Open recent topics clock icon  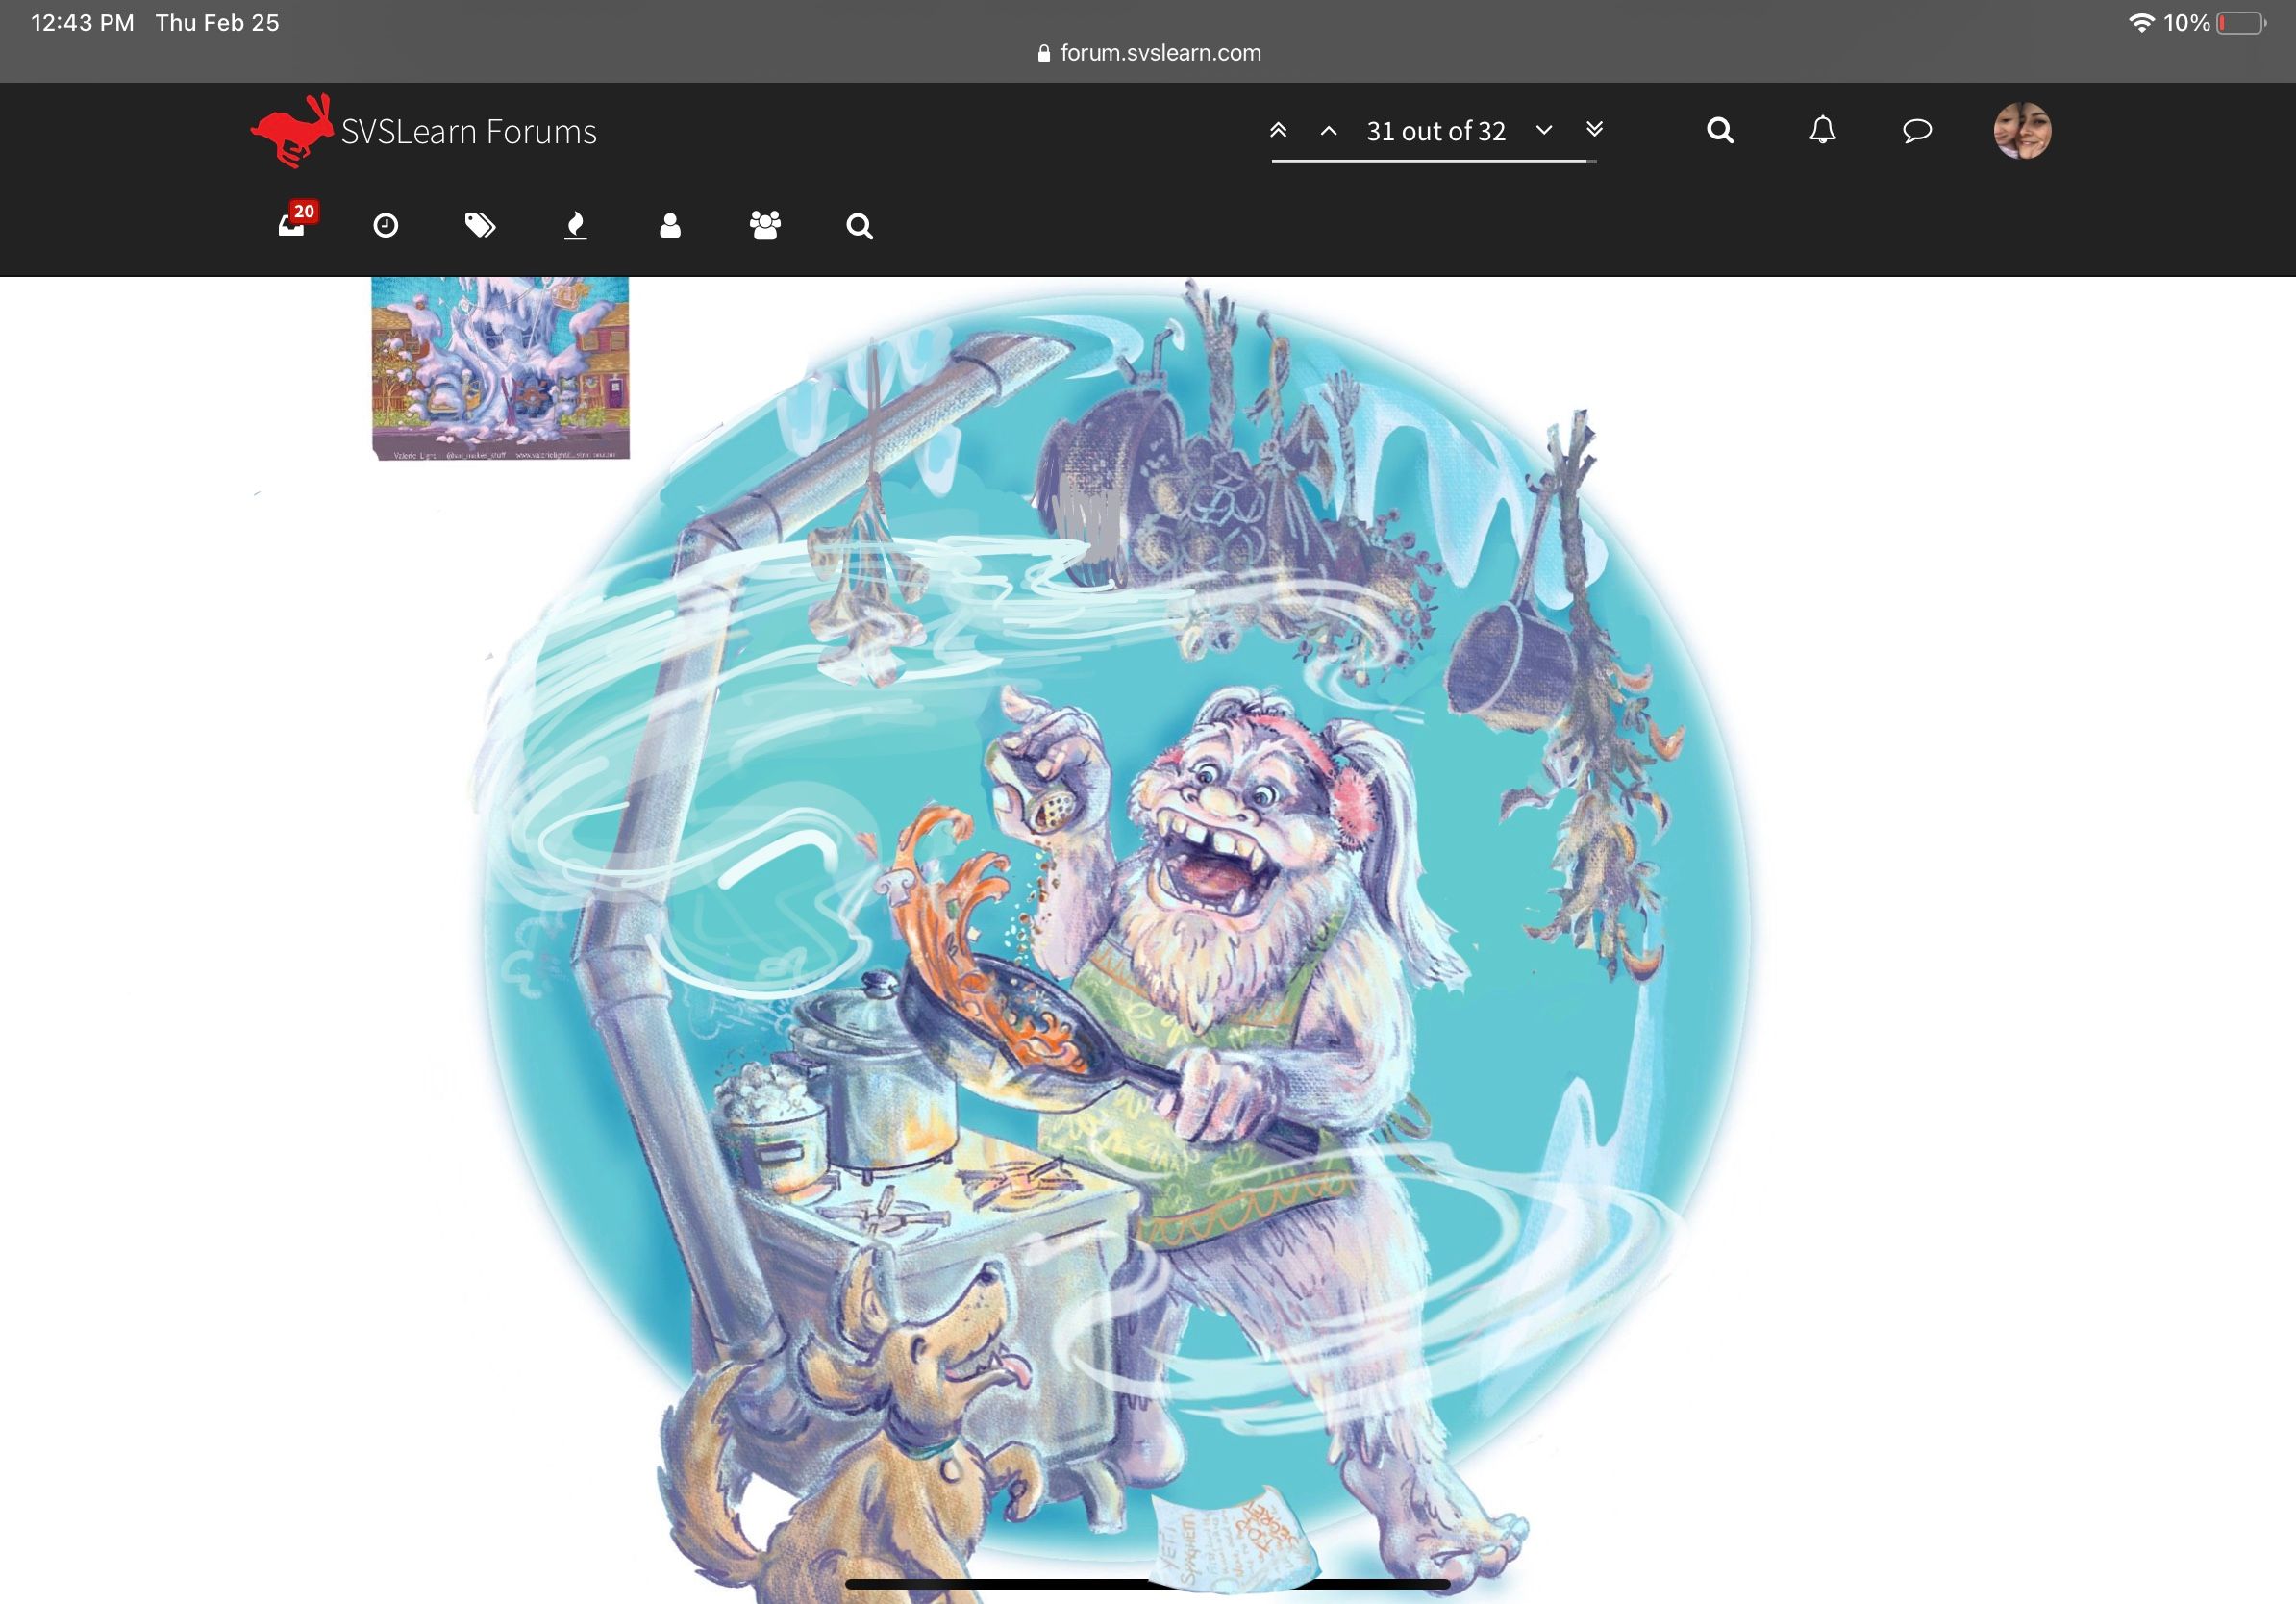pos(386,226)
